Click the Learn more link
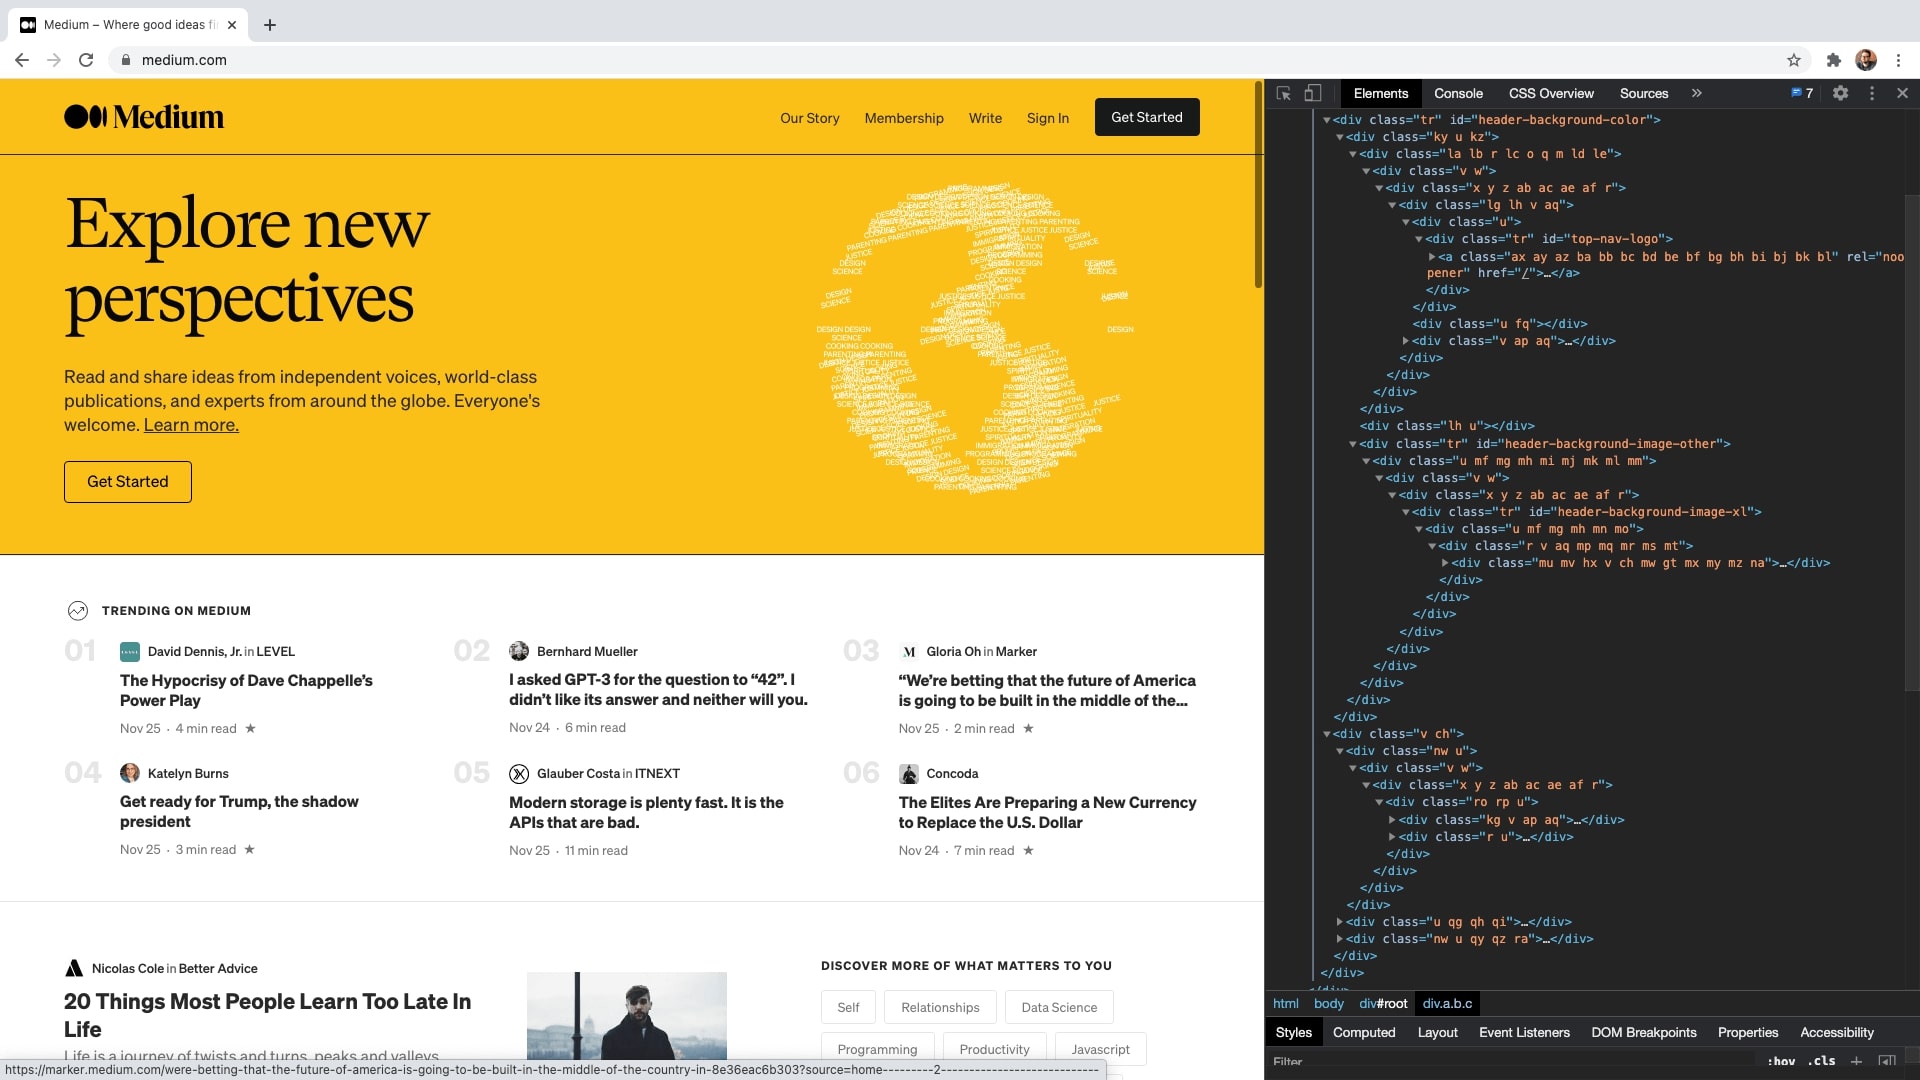Viewport: 1920px width, 1080px height. click(191, 425)
